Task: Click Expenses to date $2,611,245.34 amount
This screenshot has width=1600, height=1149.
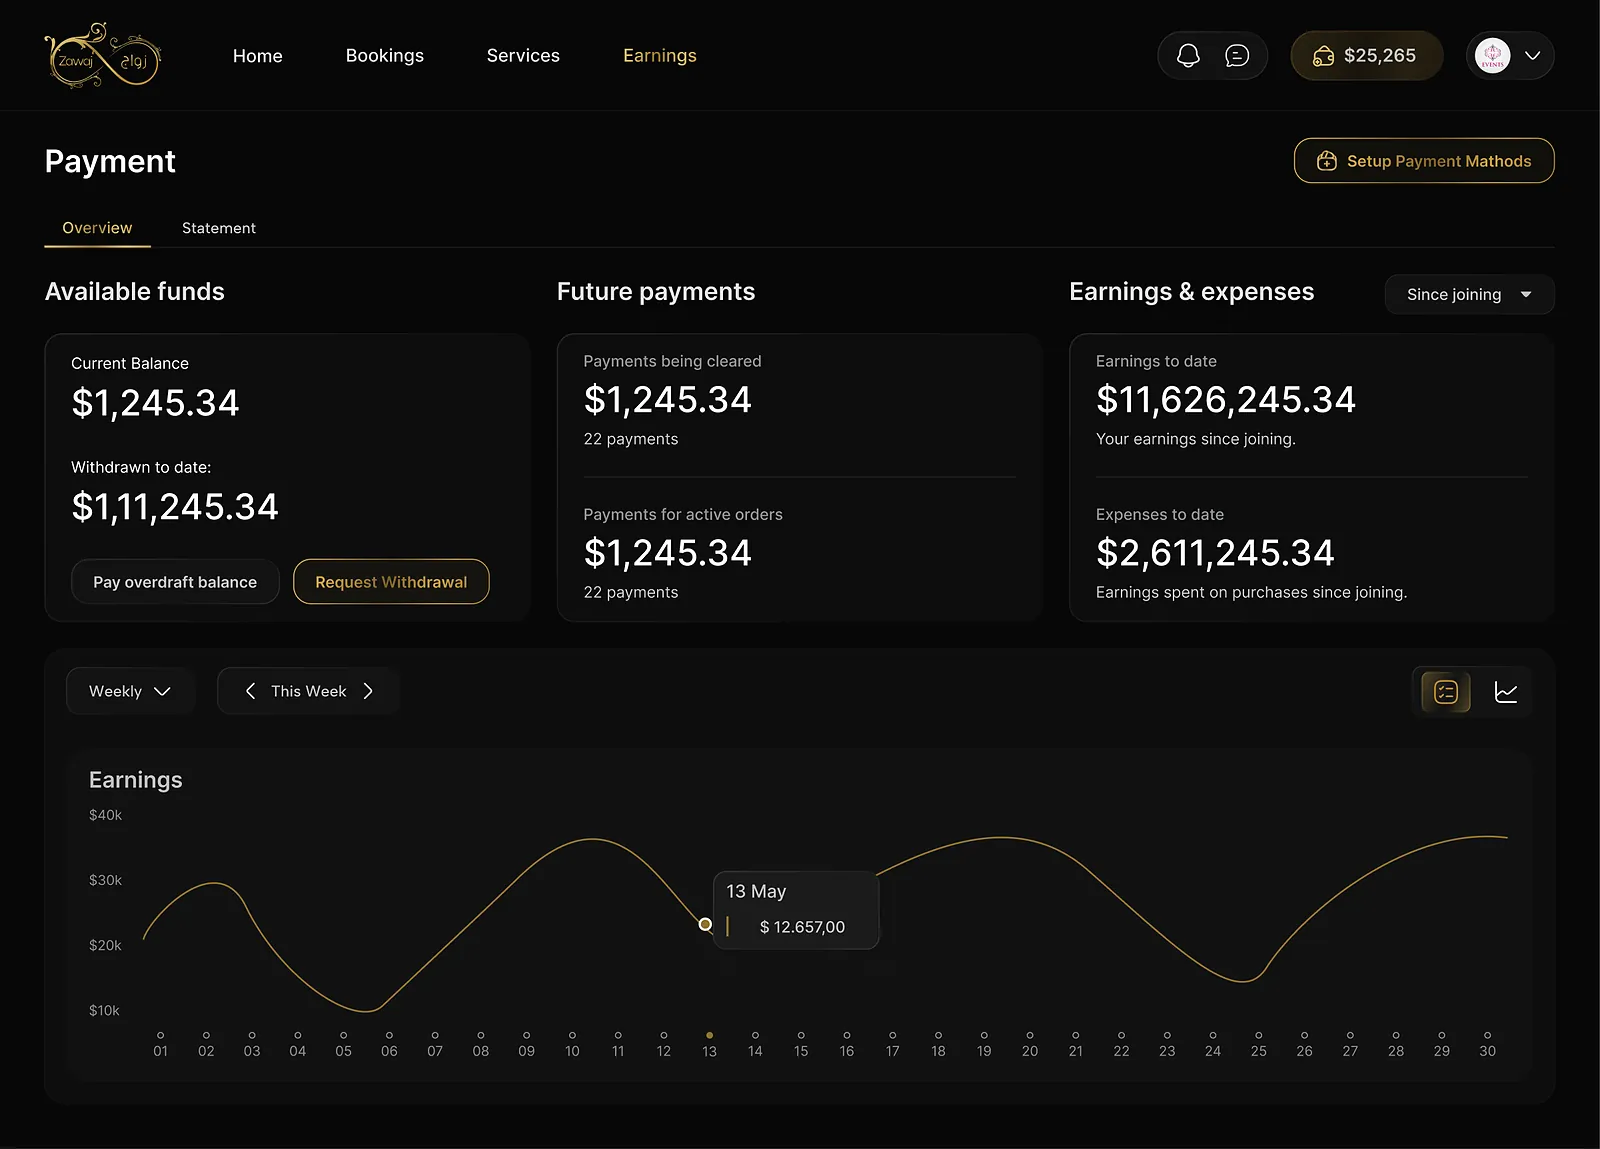Action: click(x=1215, y=553)
